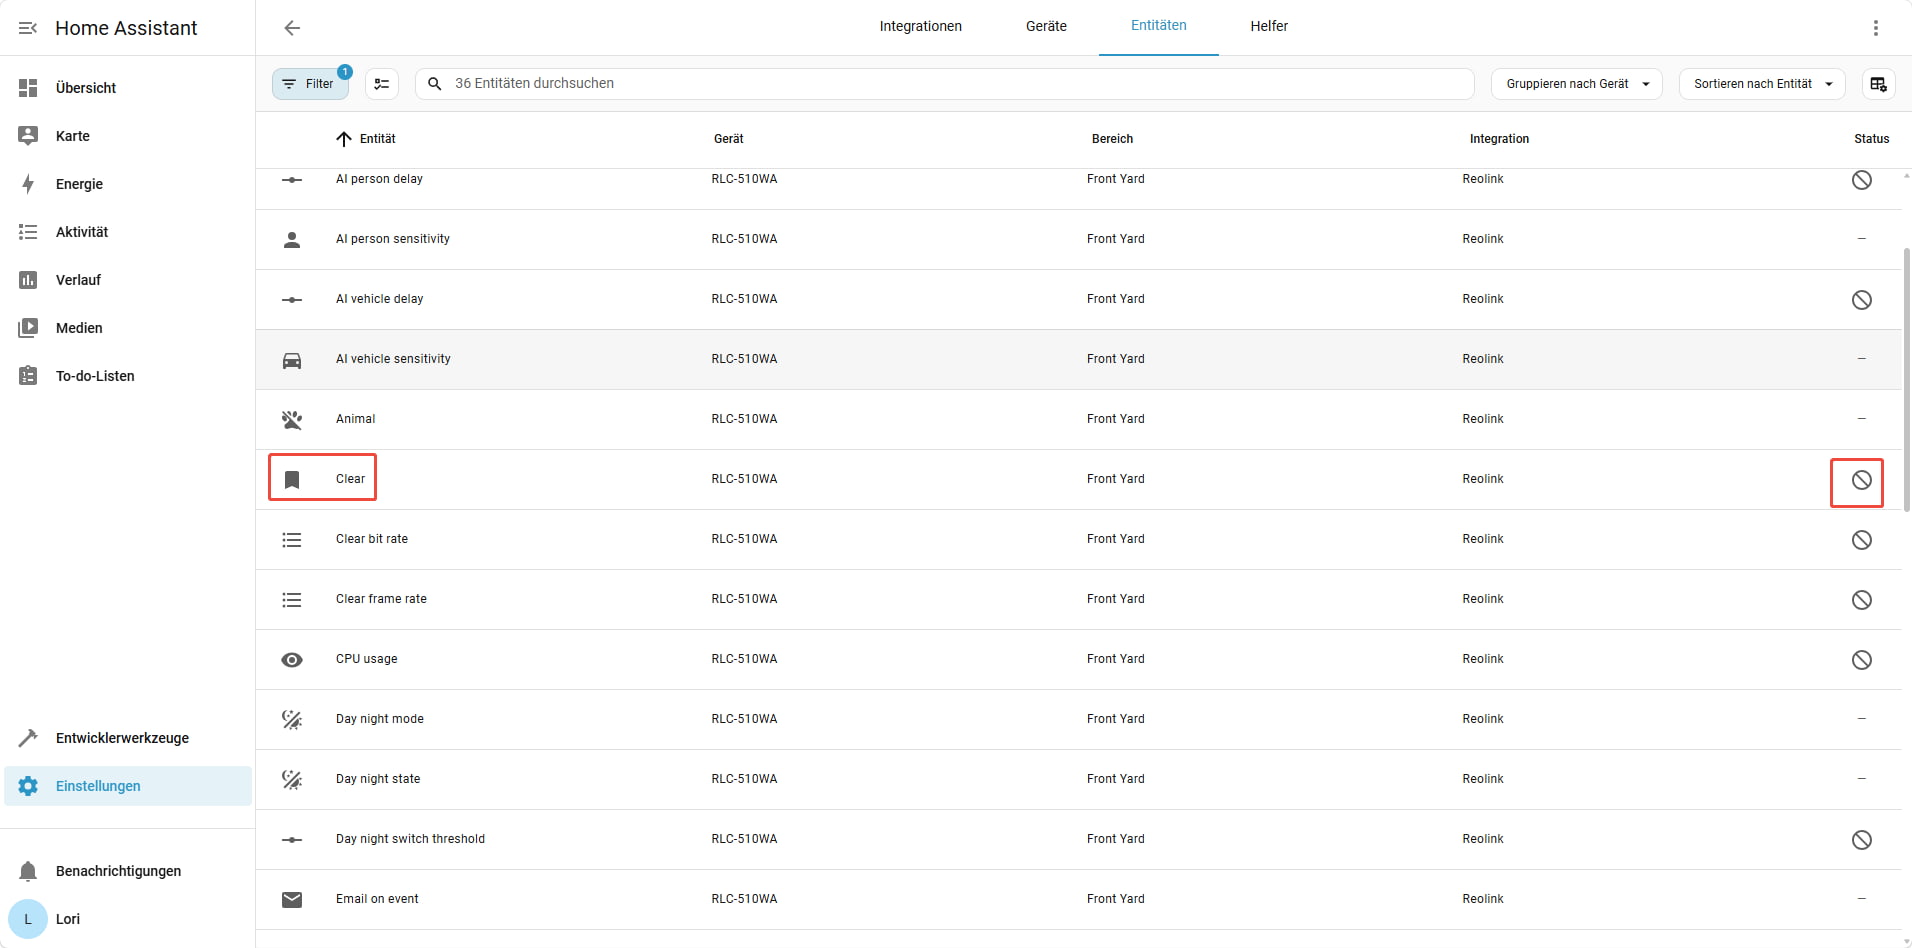Image resolution: width=1912 pixels, height=948 pixels.
Task: Click the AI person sensitivity person icon
Action: (x=292, y=240)
